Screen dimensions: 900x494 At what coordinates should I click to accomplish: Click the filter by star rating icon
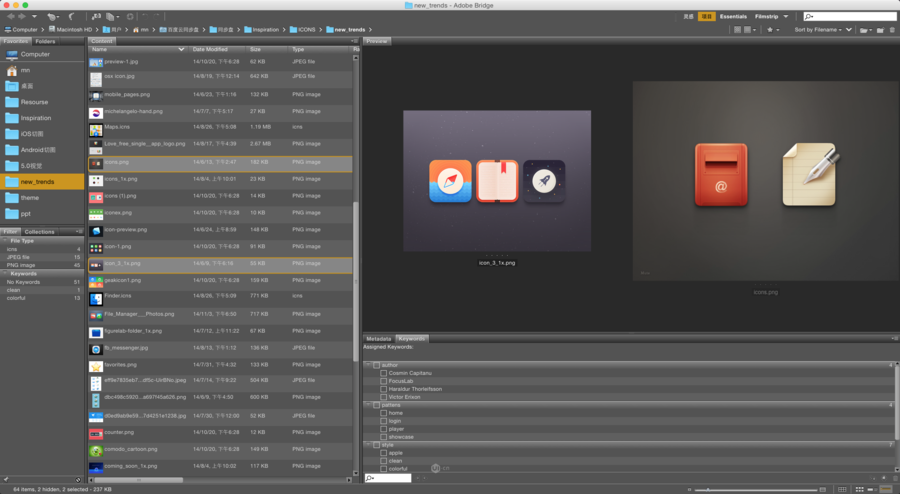coord(772,30)
